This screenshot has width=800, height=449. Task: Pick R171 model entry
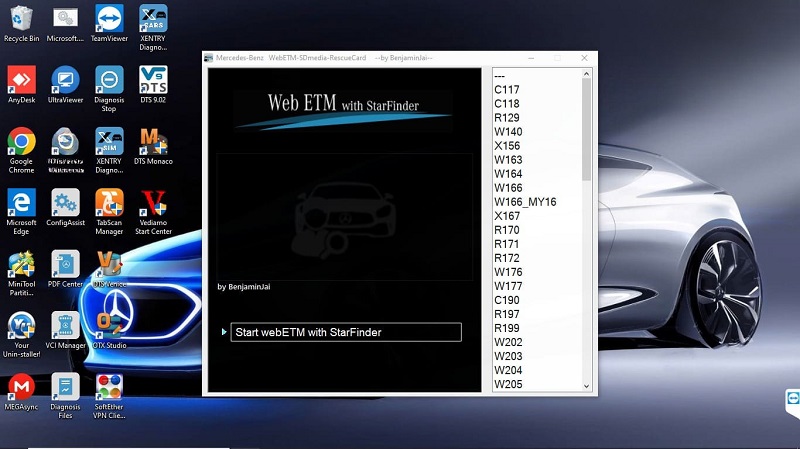point(507,244)
